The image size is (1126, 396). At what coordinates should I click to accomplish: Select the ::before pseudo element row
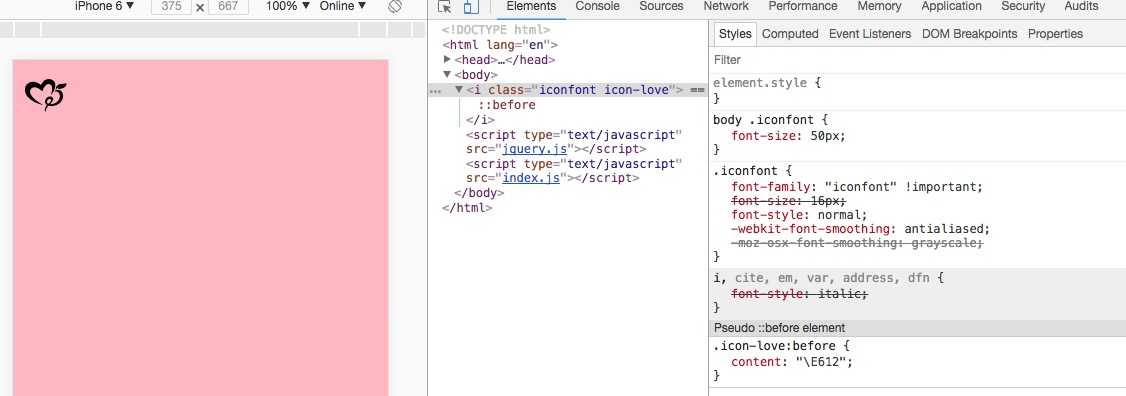pyautogui.click(x=507, y=105)
